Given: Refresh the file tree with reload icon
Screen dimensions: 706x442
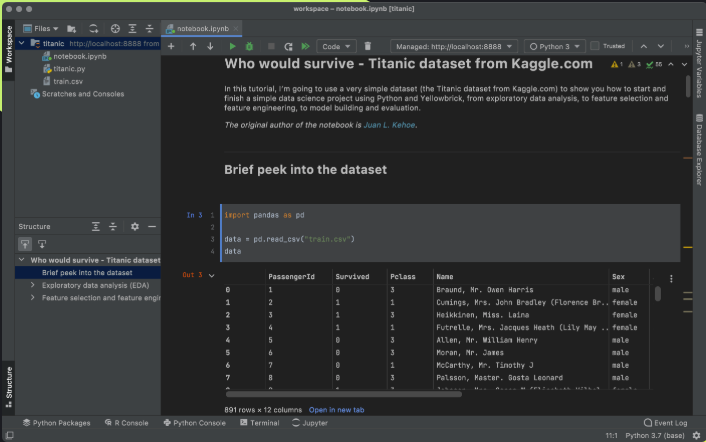Looking at the screenshot, I should tap(93, 29).
